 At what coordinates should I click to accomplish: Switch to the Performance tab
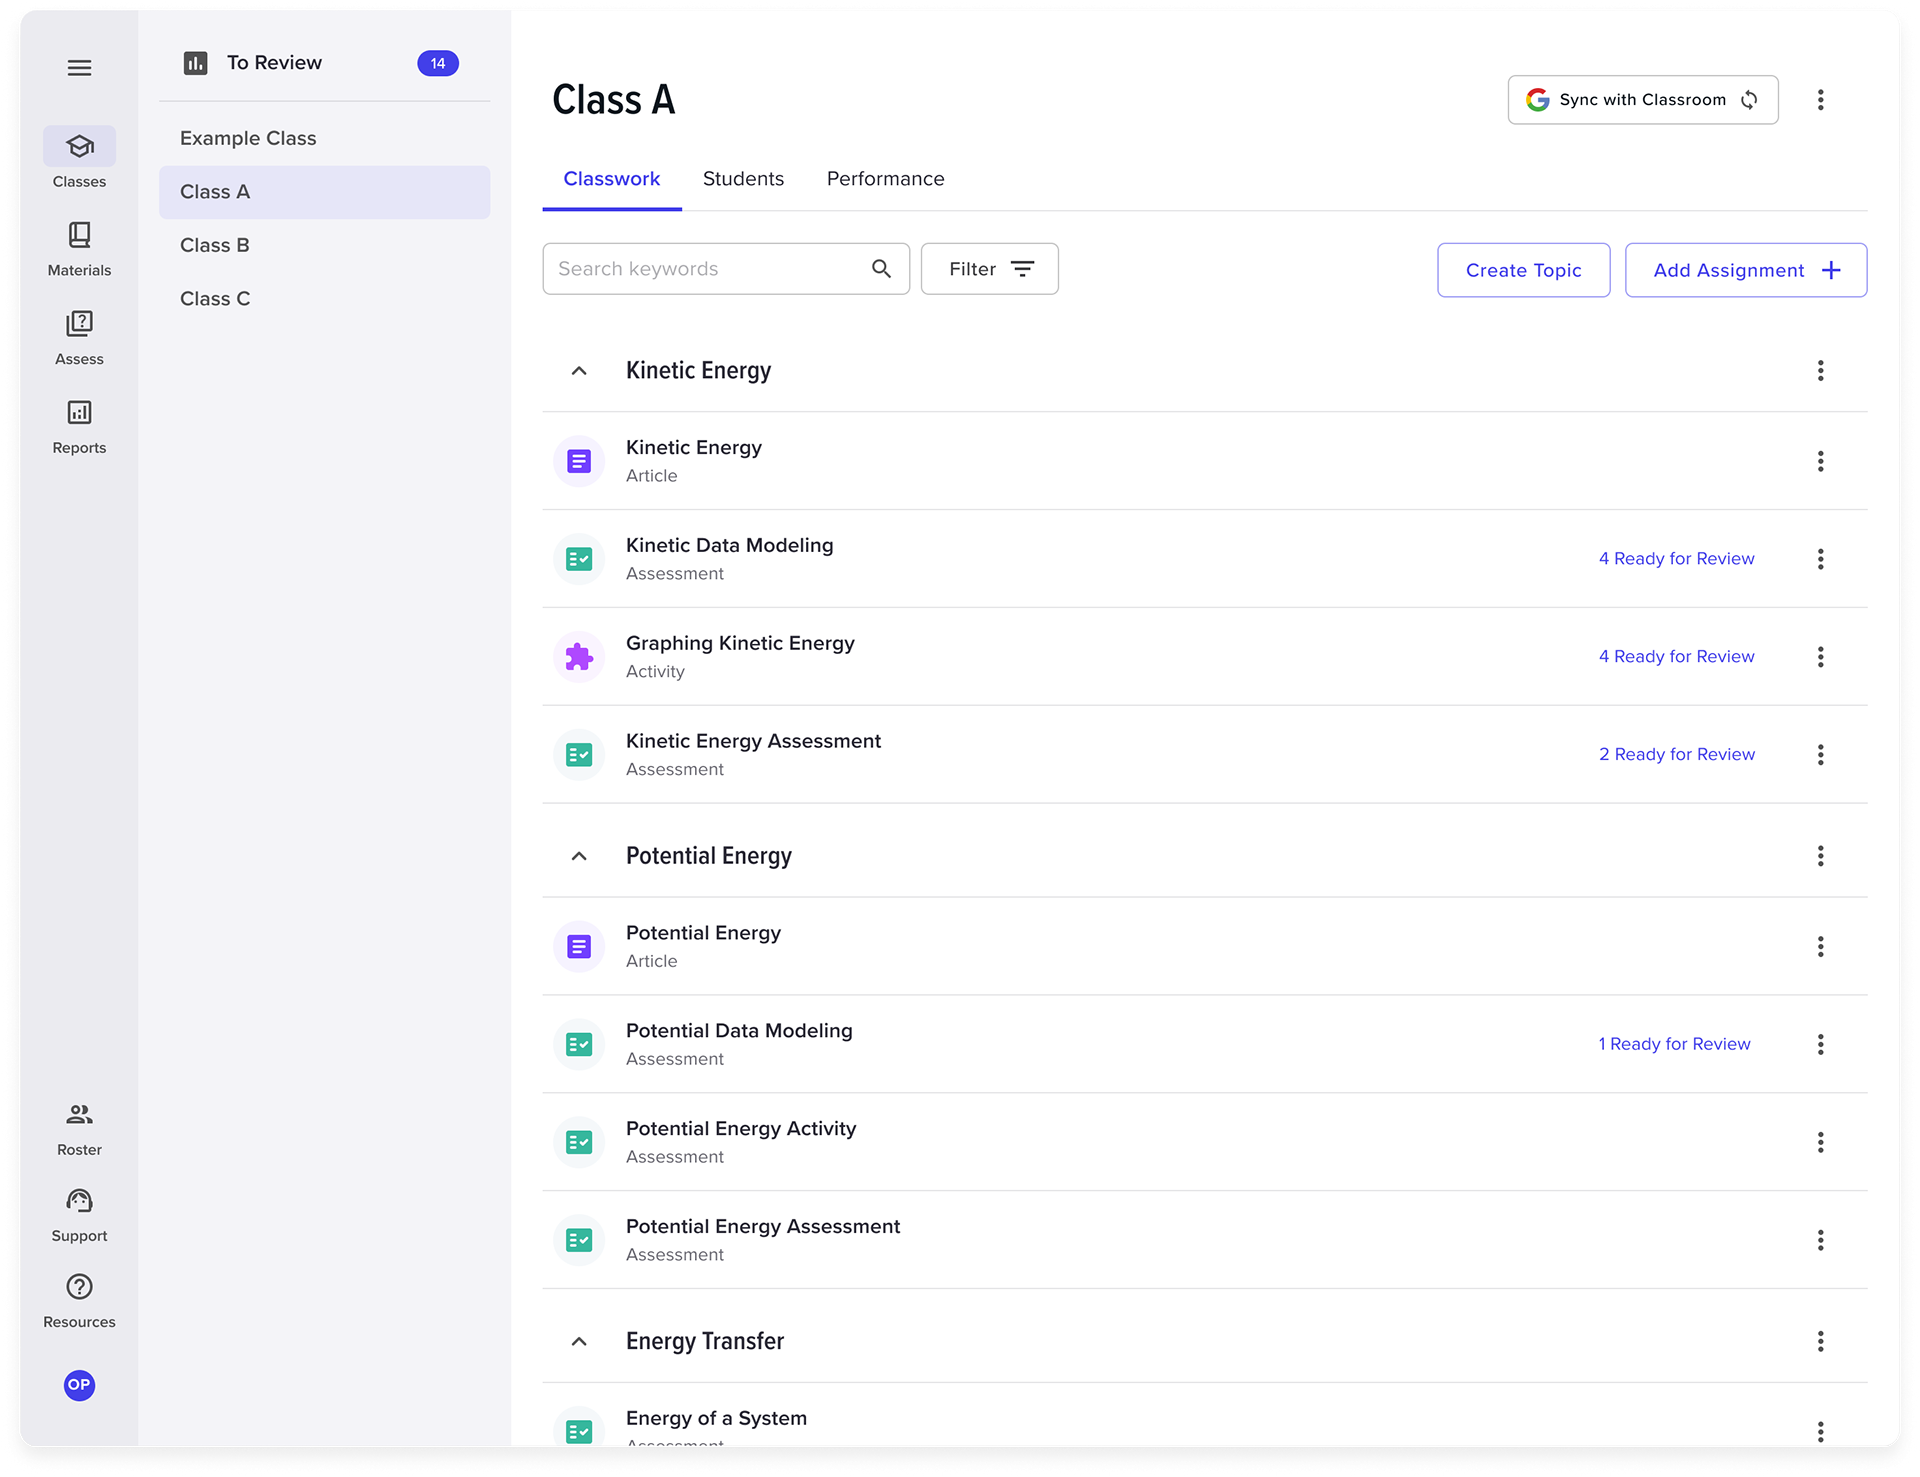pyautogui.click(x=885, y=179)
